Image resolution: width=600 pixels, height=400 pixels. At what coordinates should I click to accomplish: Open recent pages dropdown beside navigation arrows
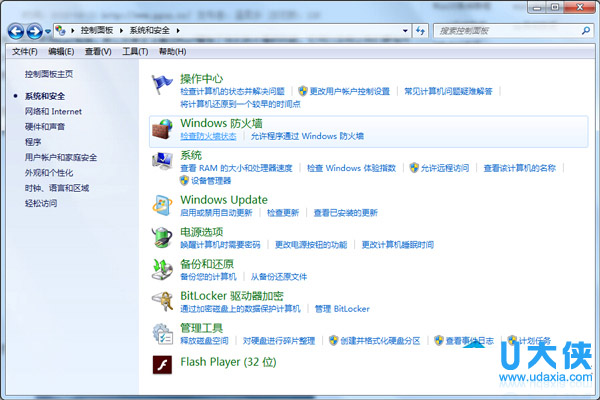pos(48,31)
